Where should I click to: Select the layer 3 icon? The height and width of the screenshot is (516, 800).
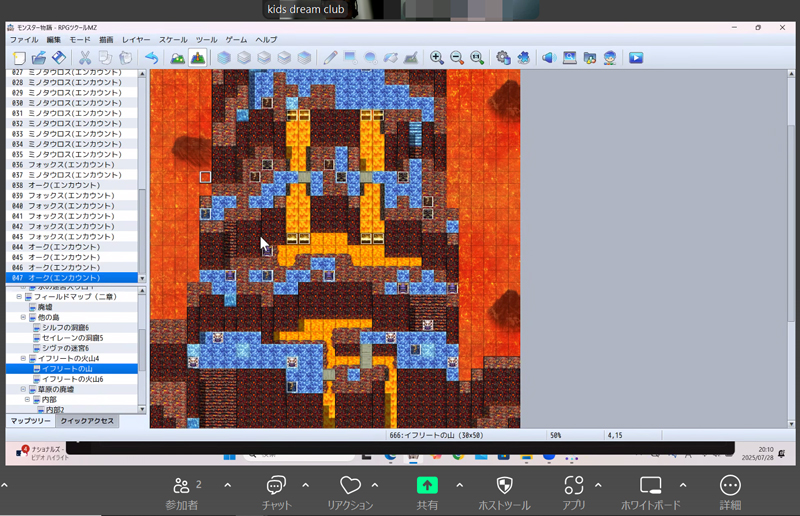(x=284, y=58)
